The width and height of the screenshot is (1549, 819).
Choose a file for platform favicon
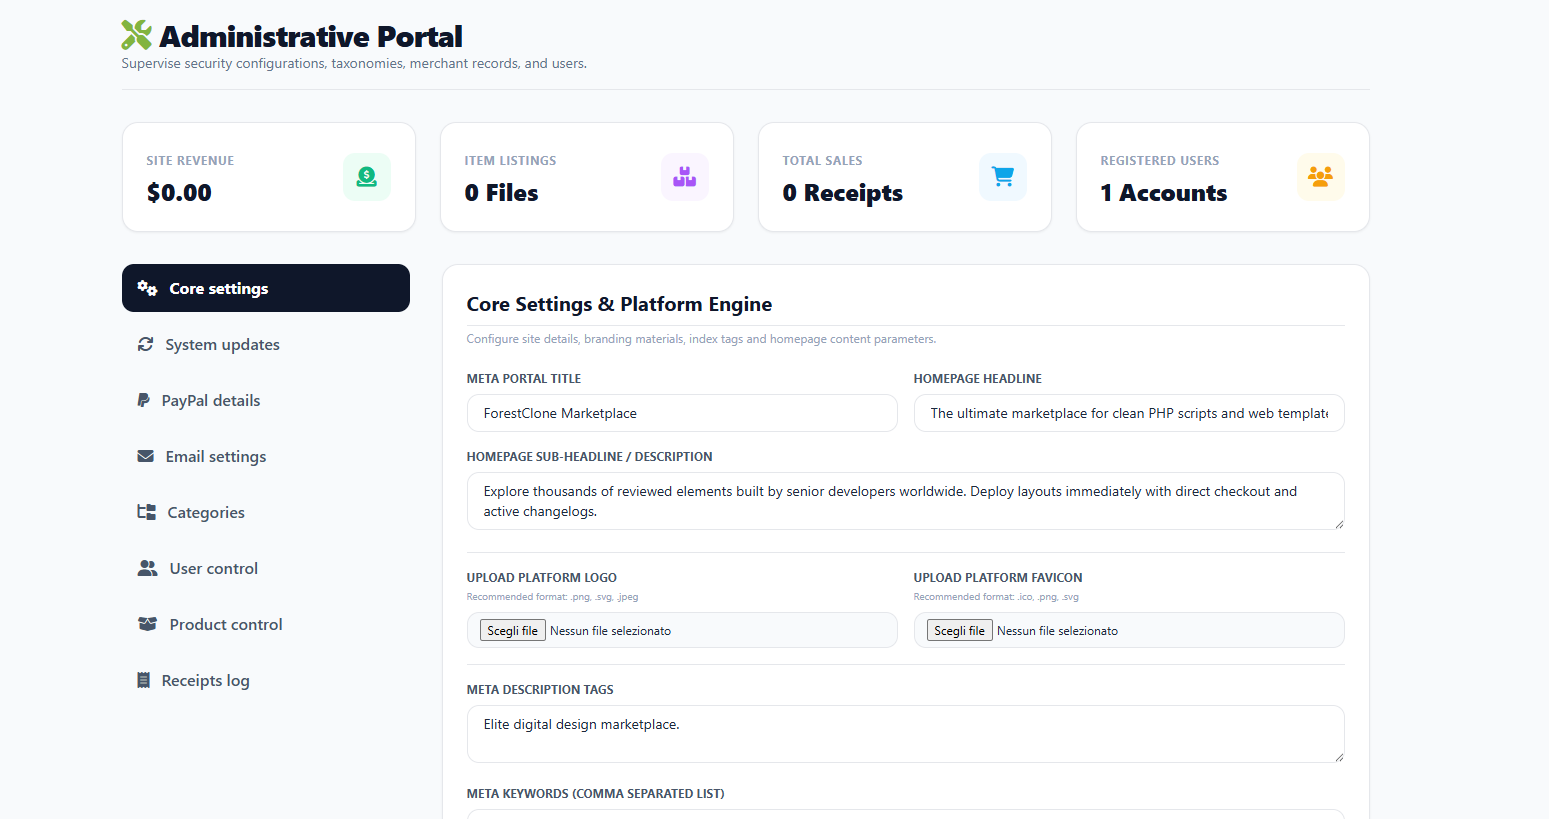coord(959,630)
